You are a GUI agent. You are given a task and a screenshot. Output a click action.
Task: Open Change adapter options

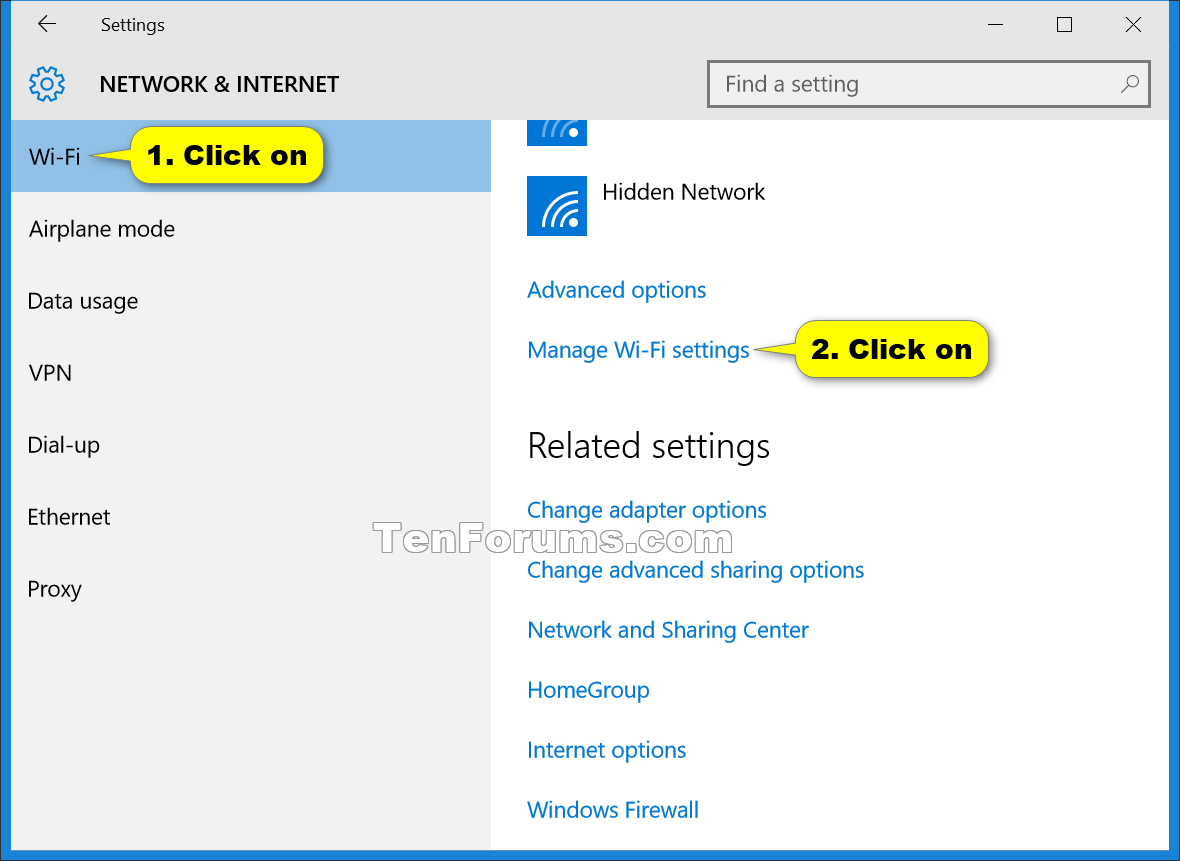(x=646, y=510)
